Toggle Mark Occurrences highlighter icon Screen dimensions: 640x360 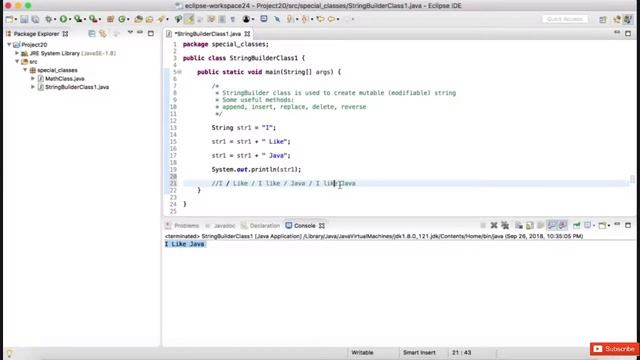click(x=189, y=19)
